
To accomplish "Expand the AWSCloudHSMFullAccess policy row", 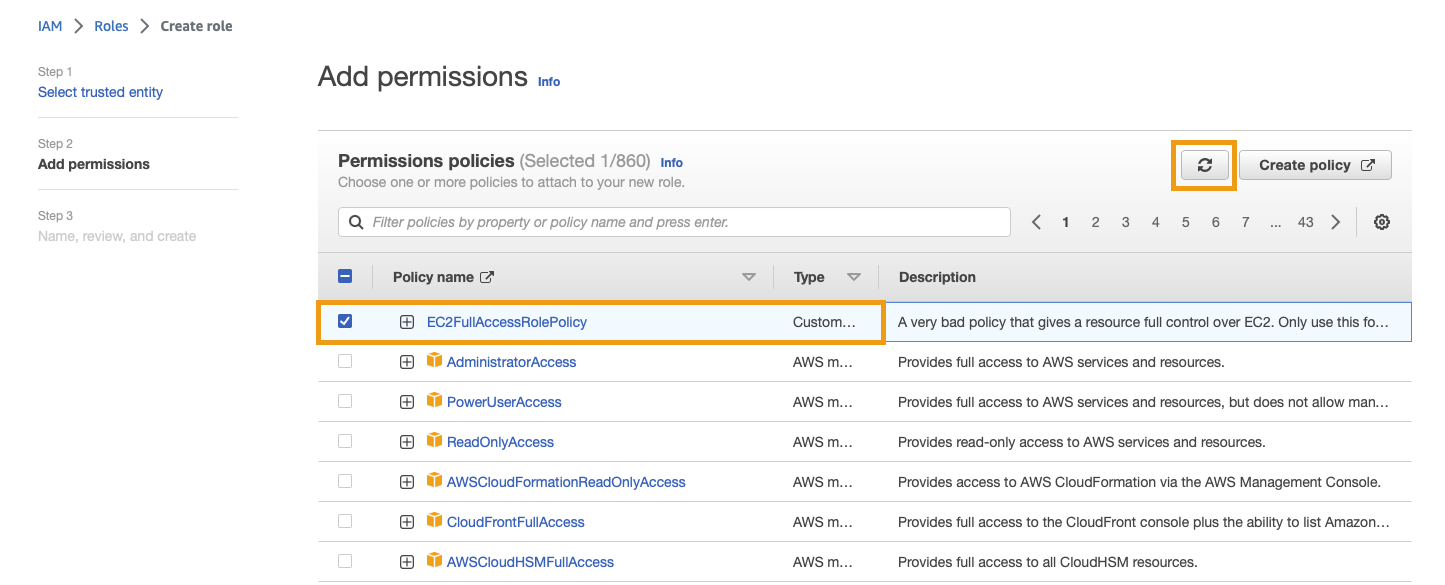I will 407,562.
